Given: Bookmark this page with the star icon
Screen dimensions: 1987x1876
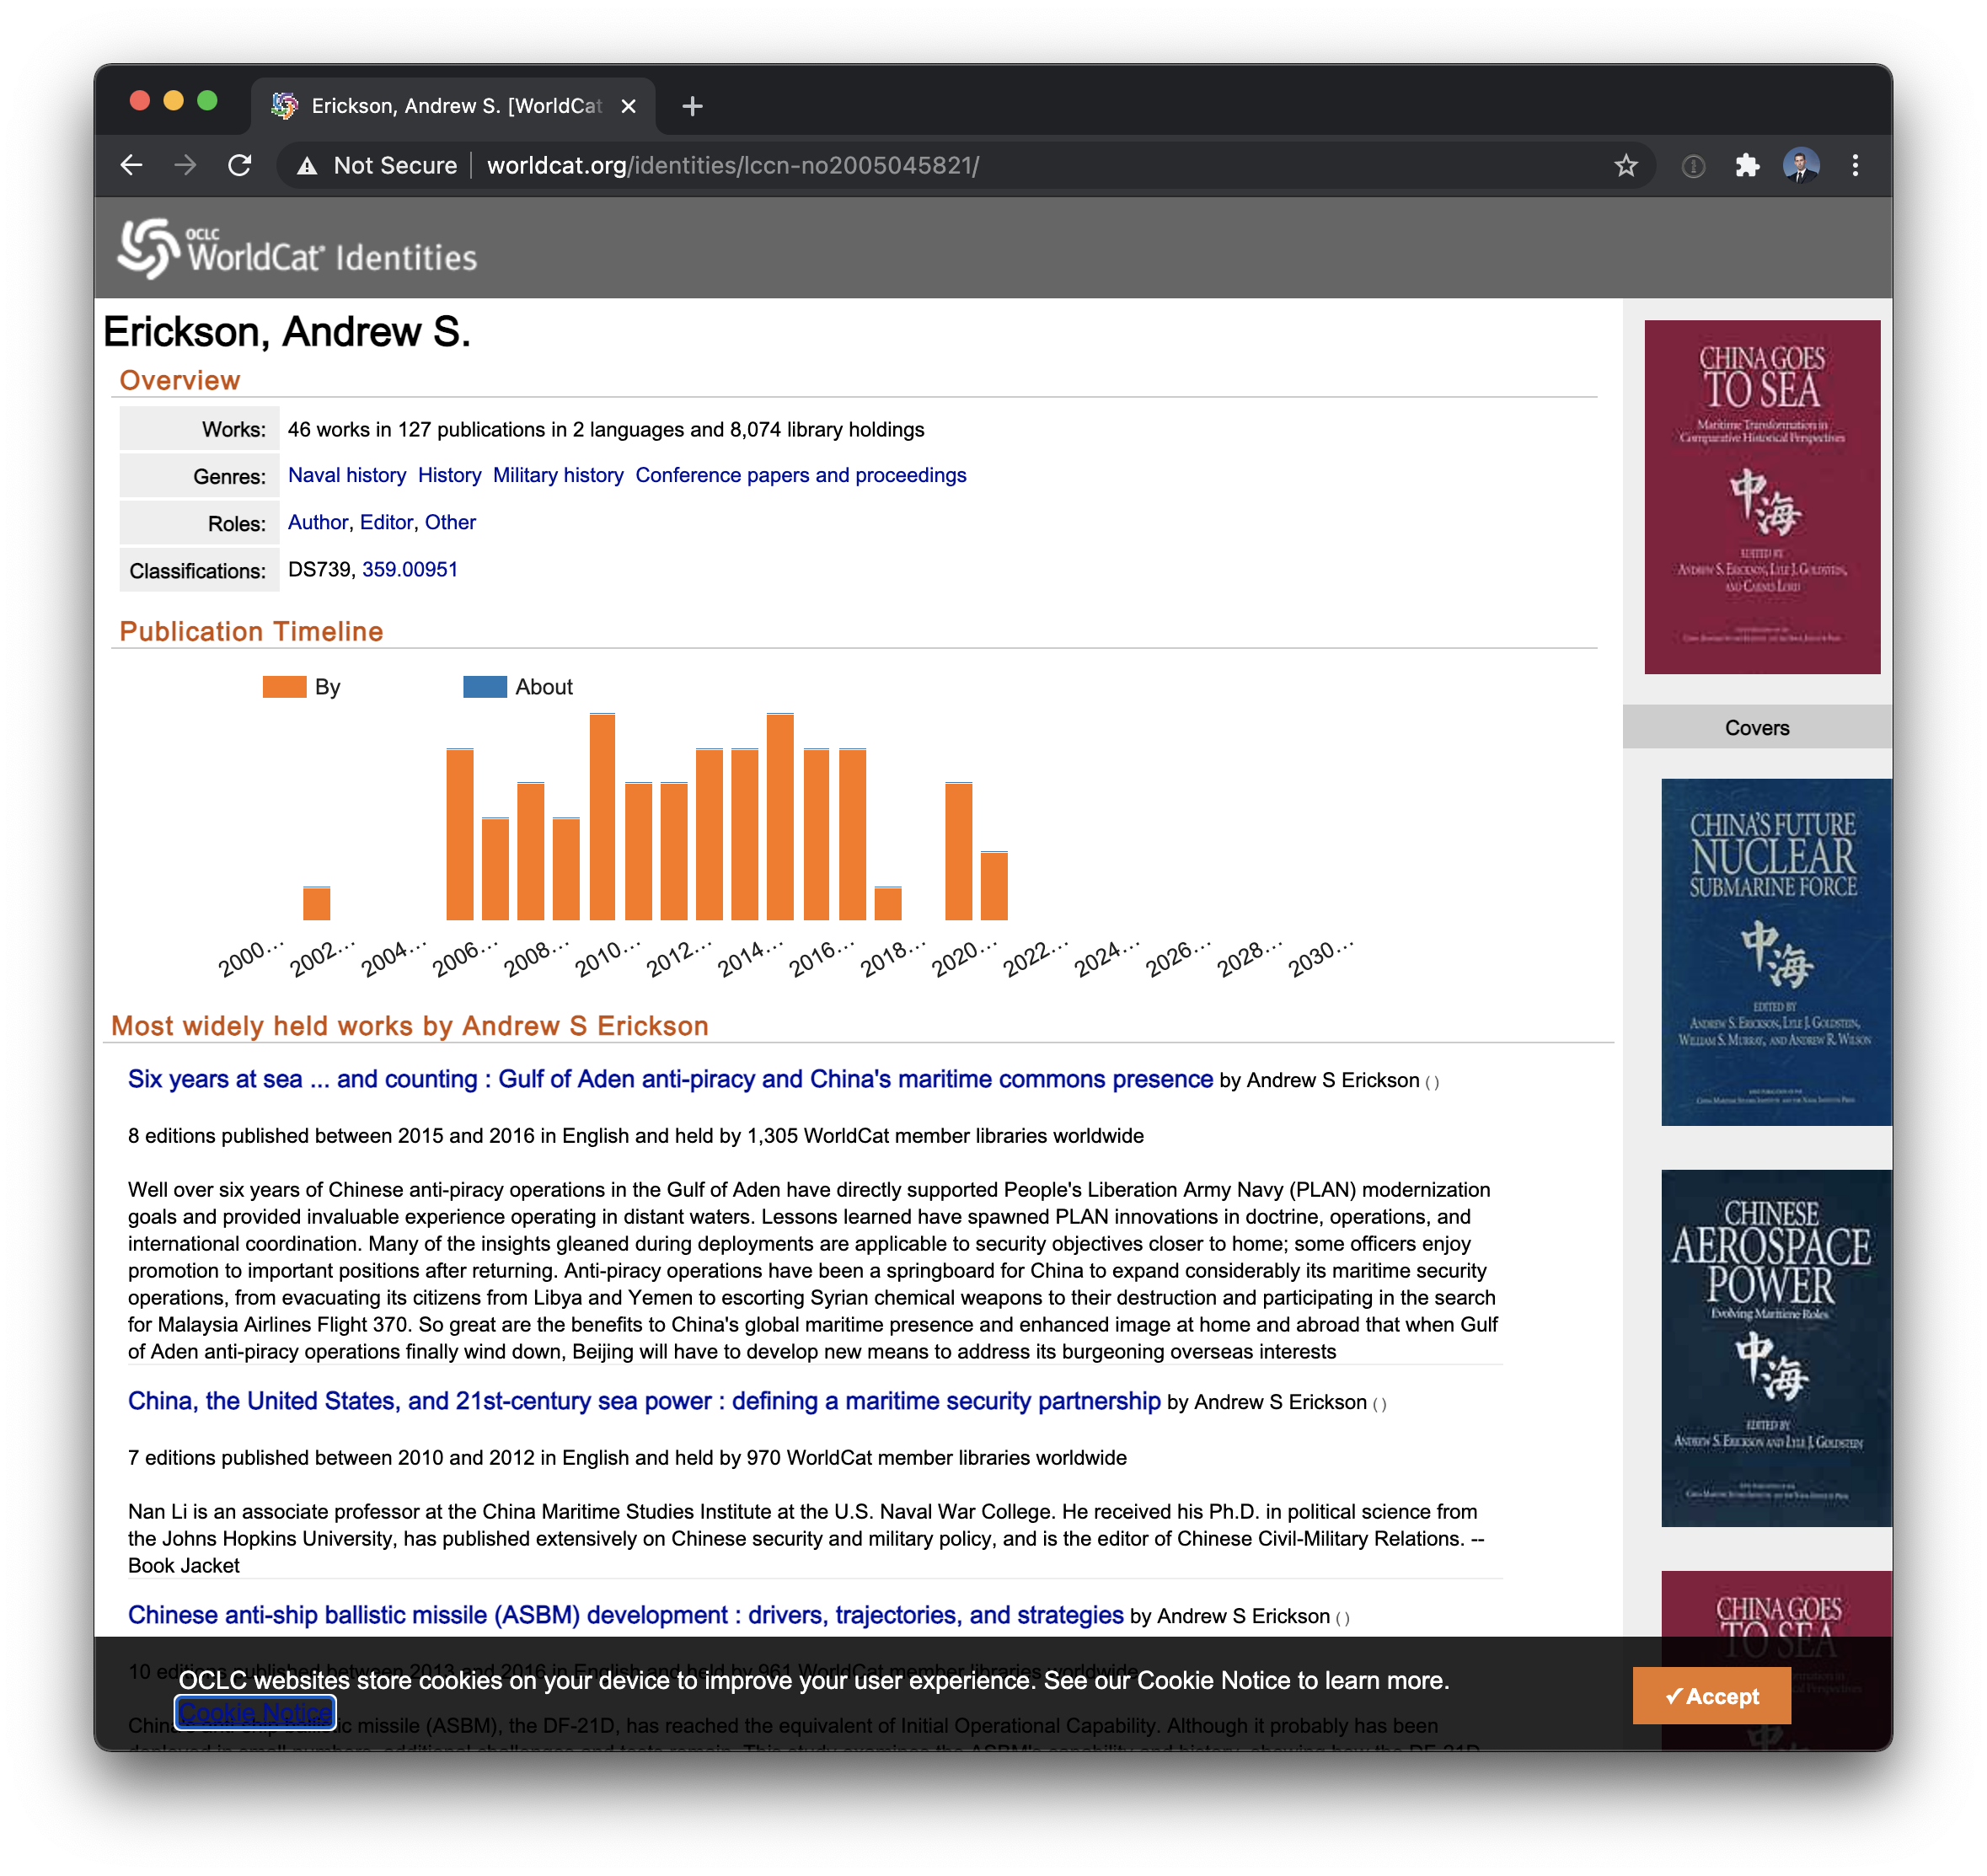Looking at the screenshot, I should 1625,165.
